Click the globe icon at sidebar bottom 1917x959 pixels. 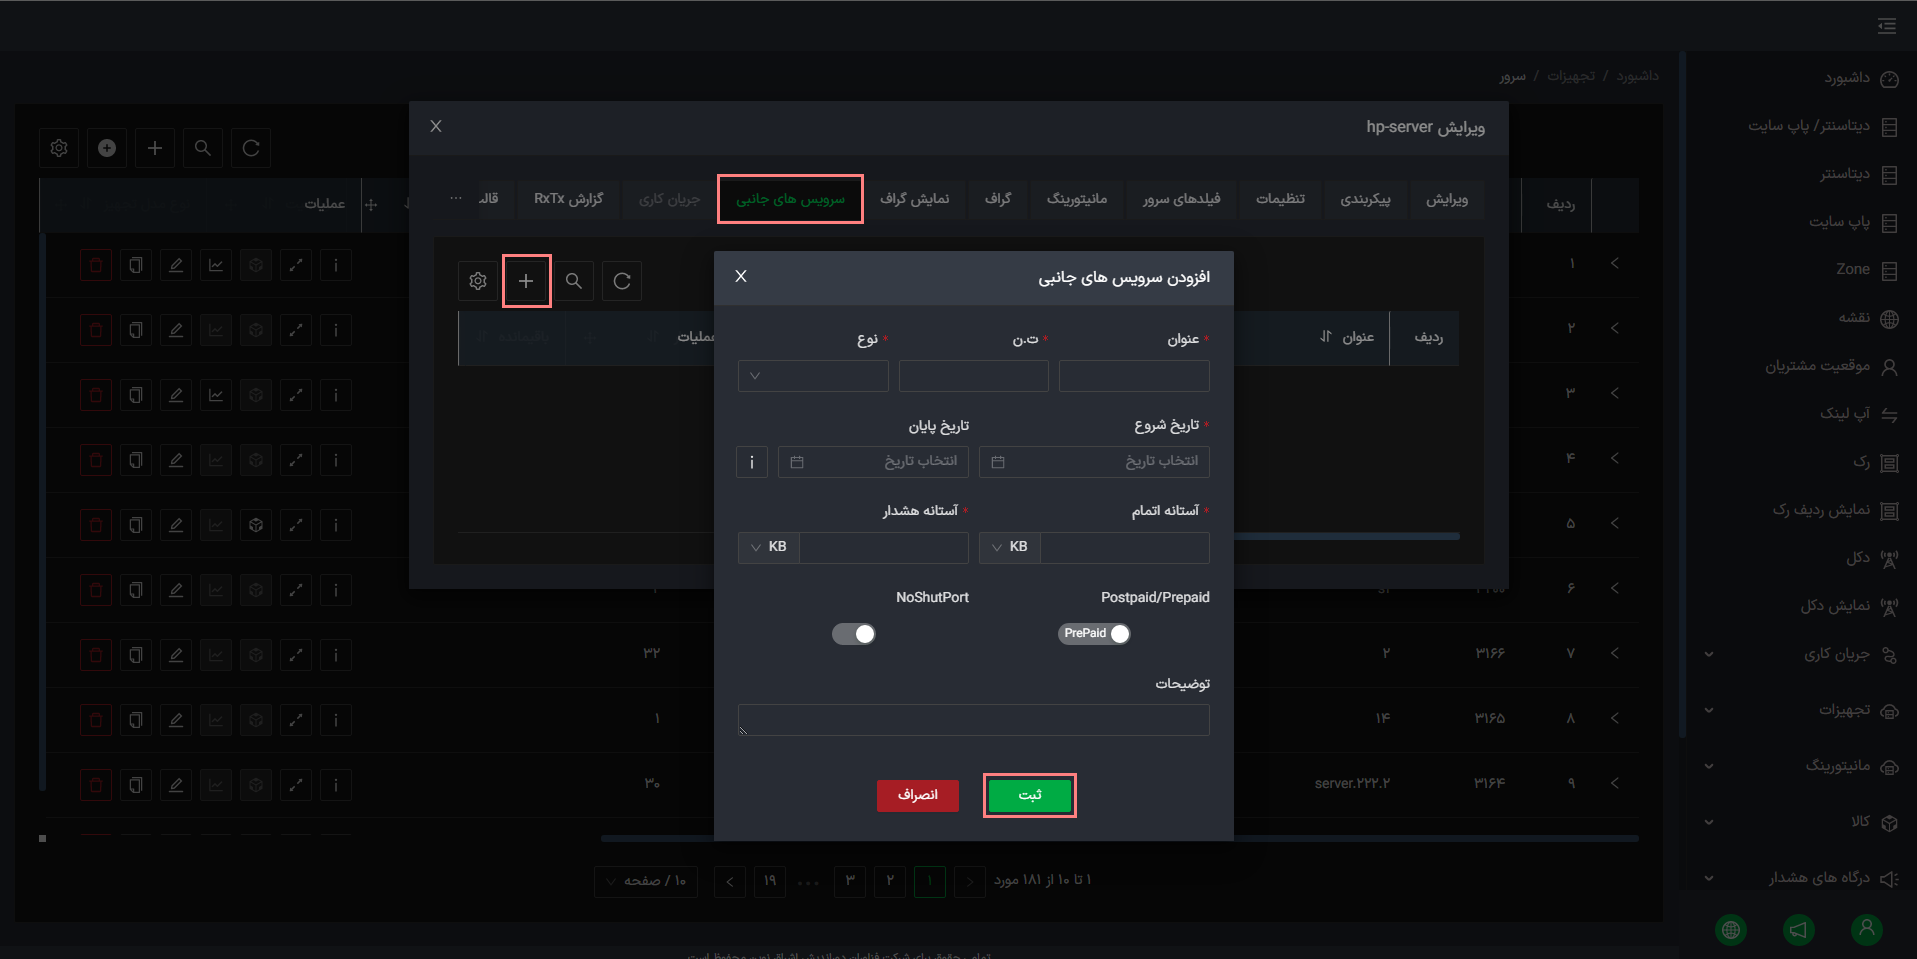pyautogui.click(x=1731, y=930)
